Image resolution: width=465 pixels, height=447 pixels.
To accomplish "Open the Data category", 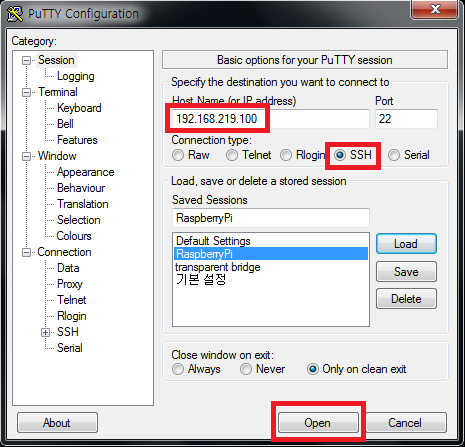I will (68, 268).
